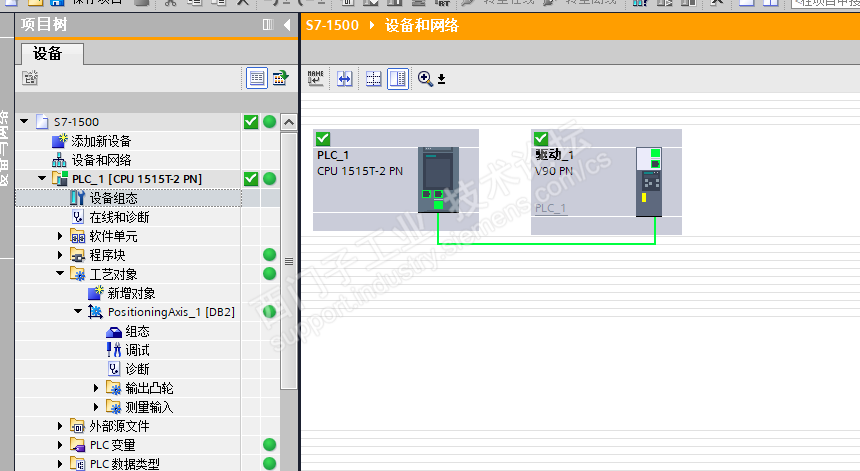Click the dotted grid page-break toolbar icon
This screenshot has width=860, height=471.
pos(374,78)
